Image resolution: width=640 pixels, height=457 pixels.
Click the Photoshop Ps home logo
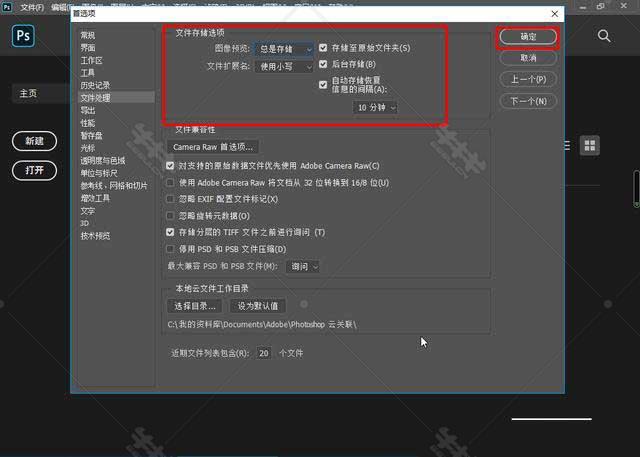pyautogui.click(x=23, y=36)
